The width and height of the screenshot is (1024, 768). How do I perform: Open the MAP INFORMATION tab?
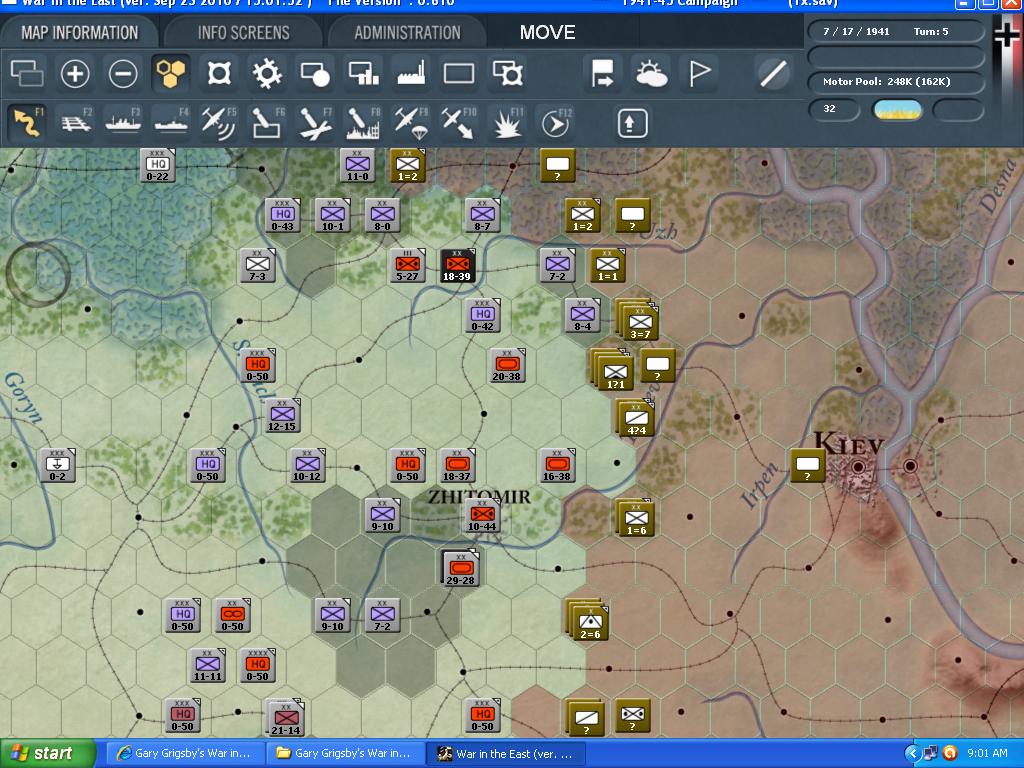point(79,33)
